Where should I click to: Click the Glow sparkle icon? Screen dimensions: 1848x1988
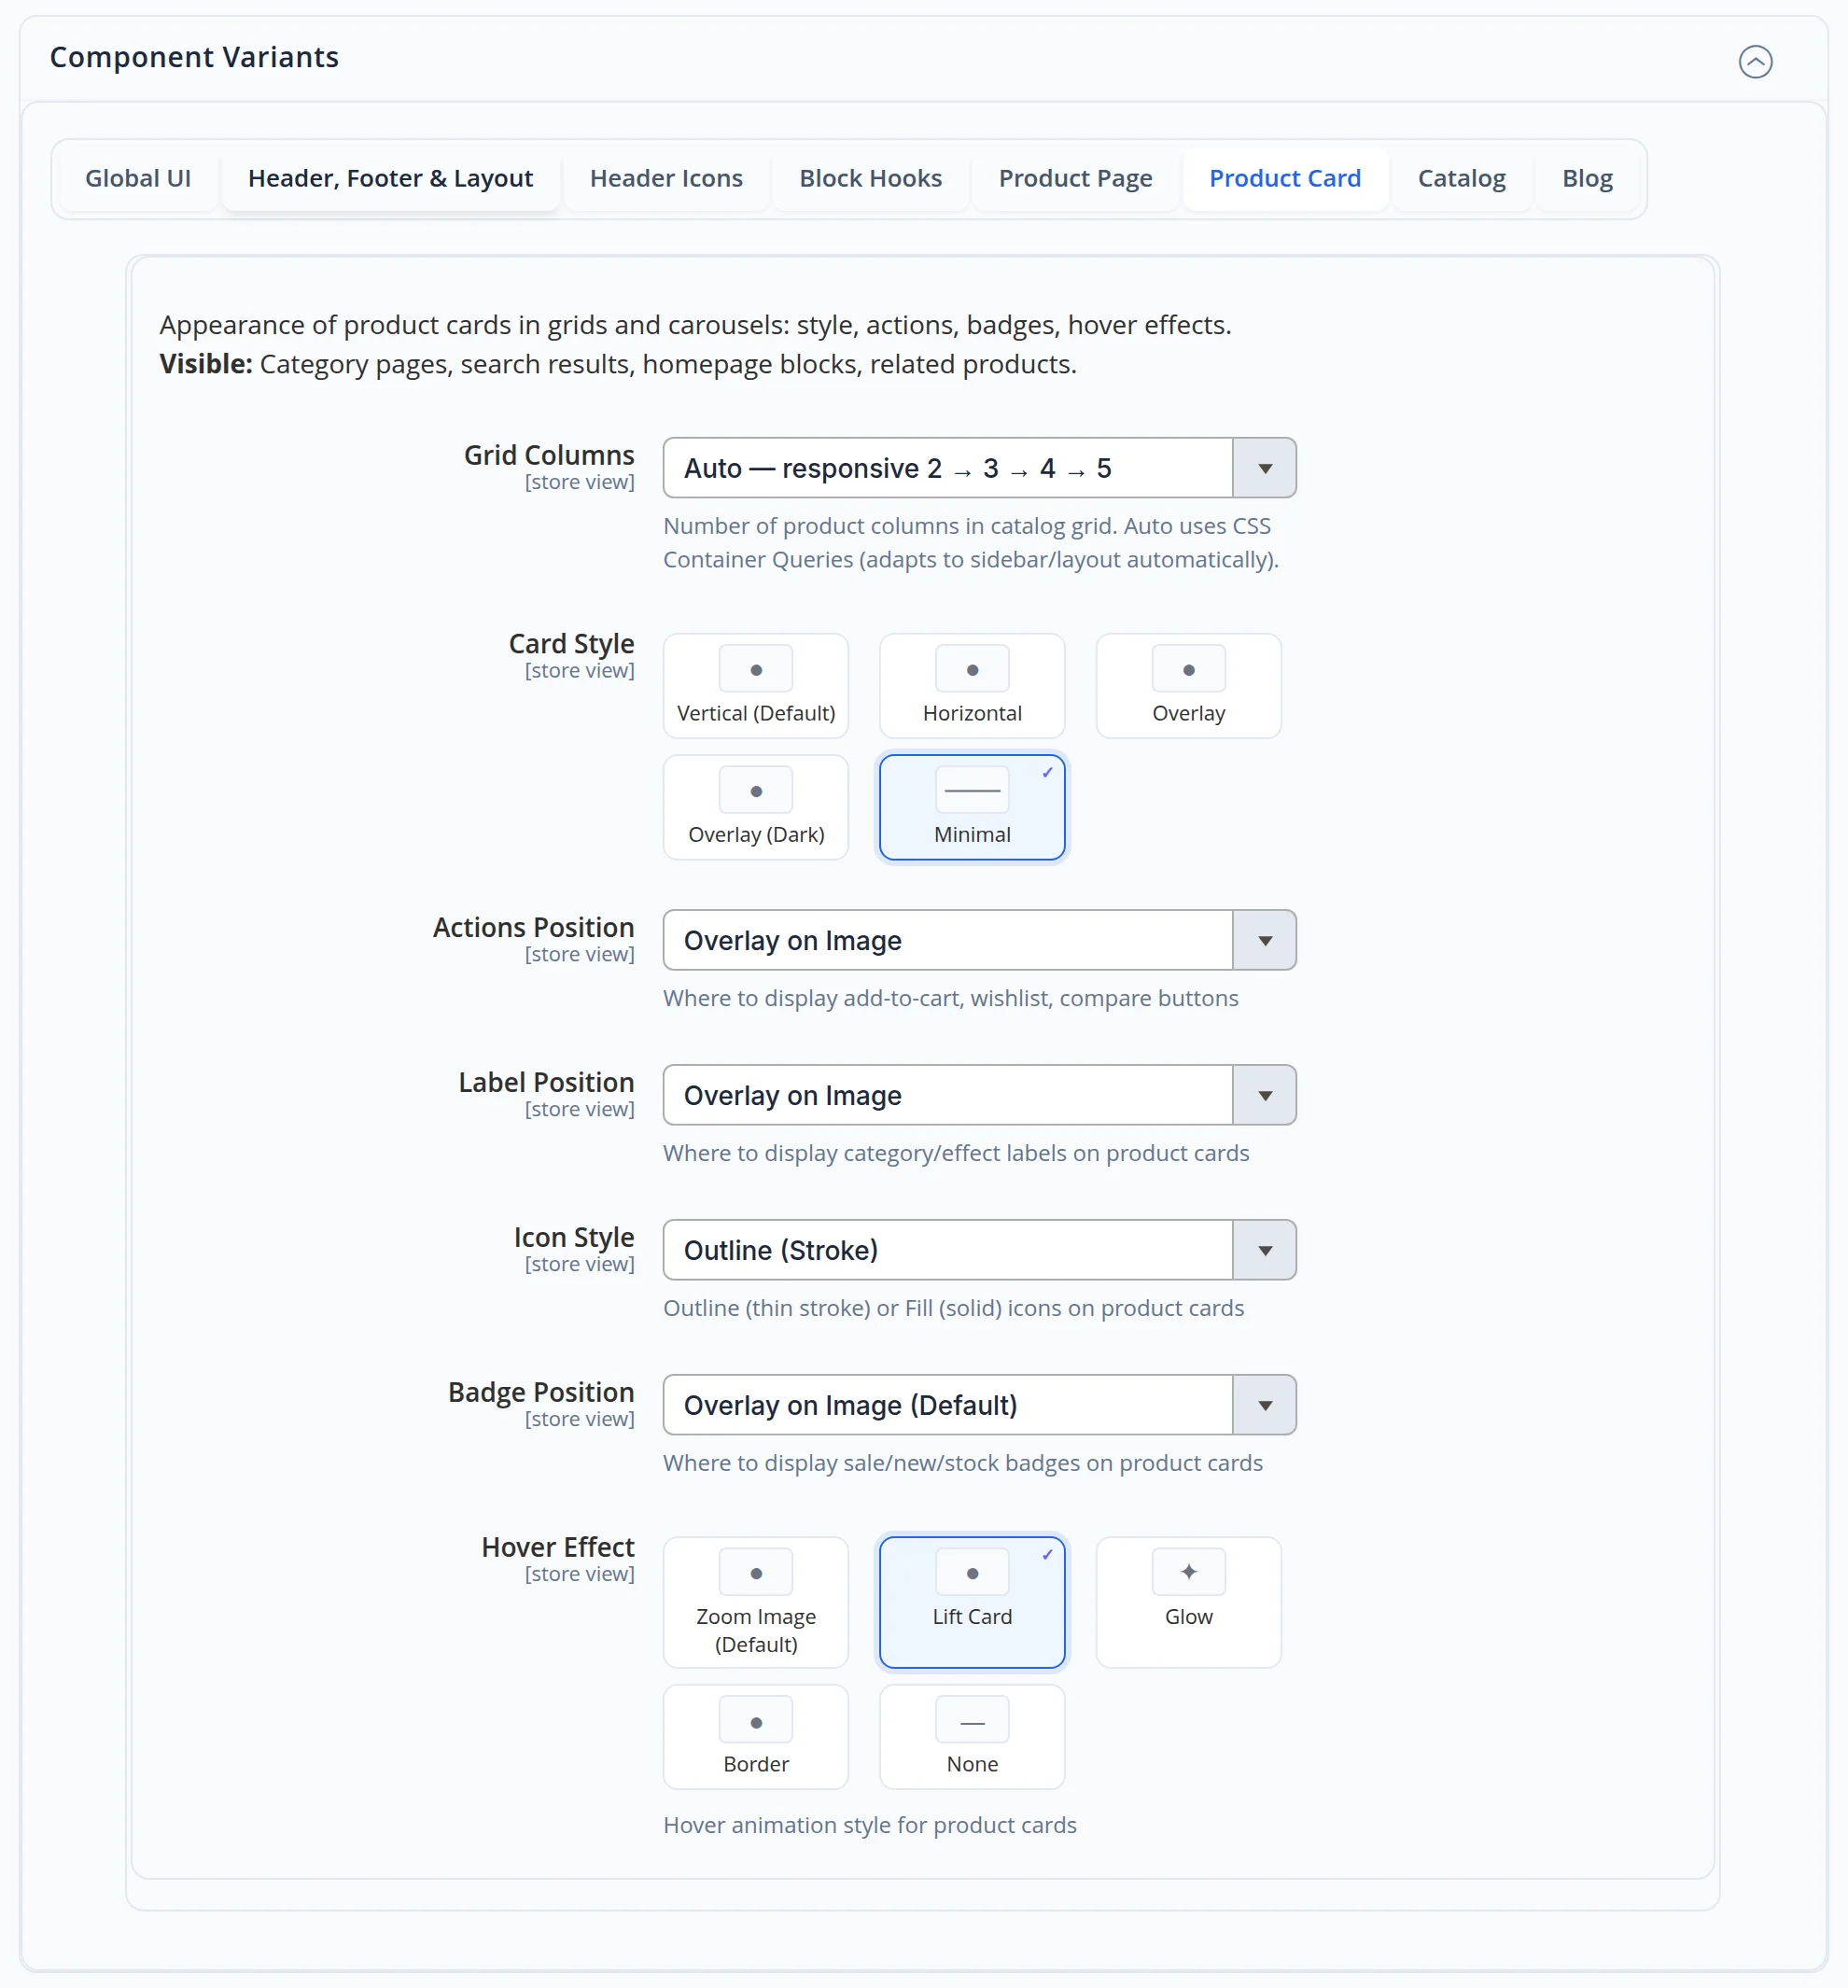(x=1188, y=1572)
